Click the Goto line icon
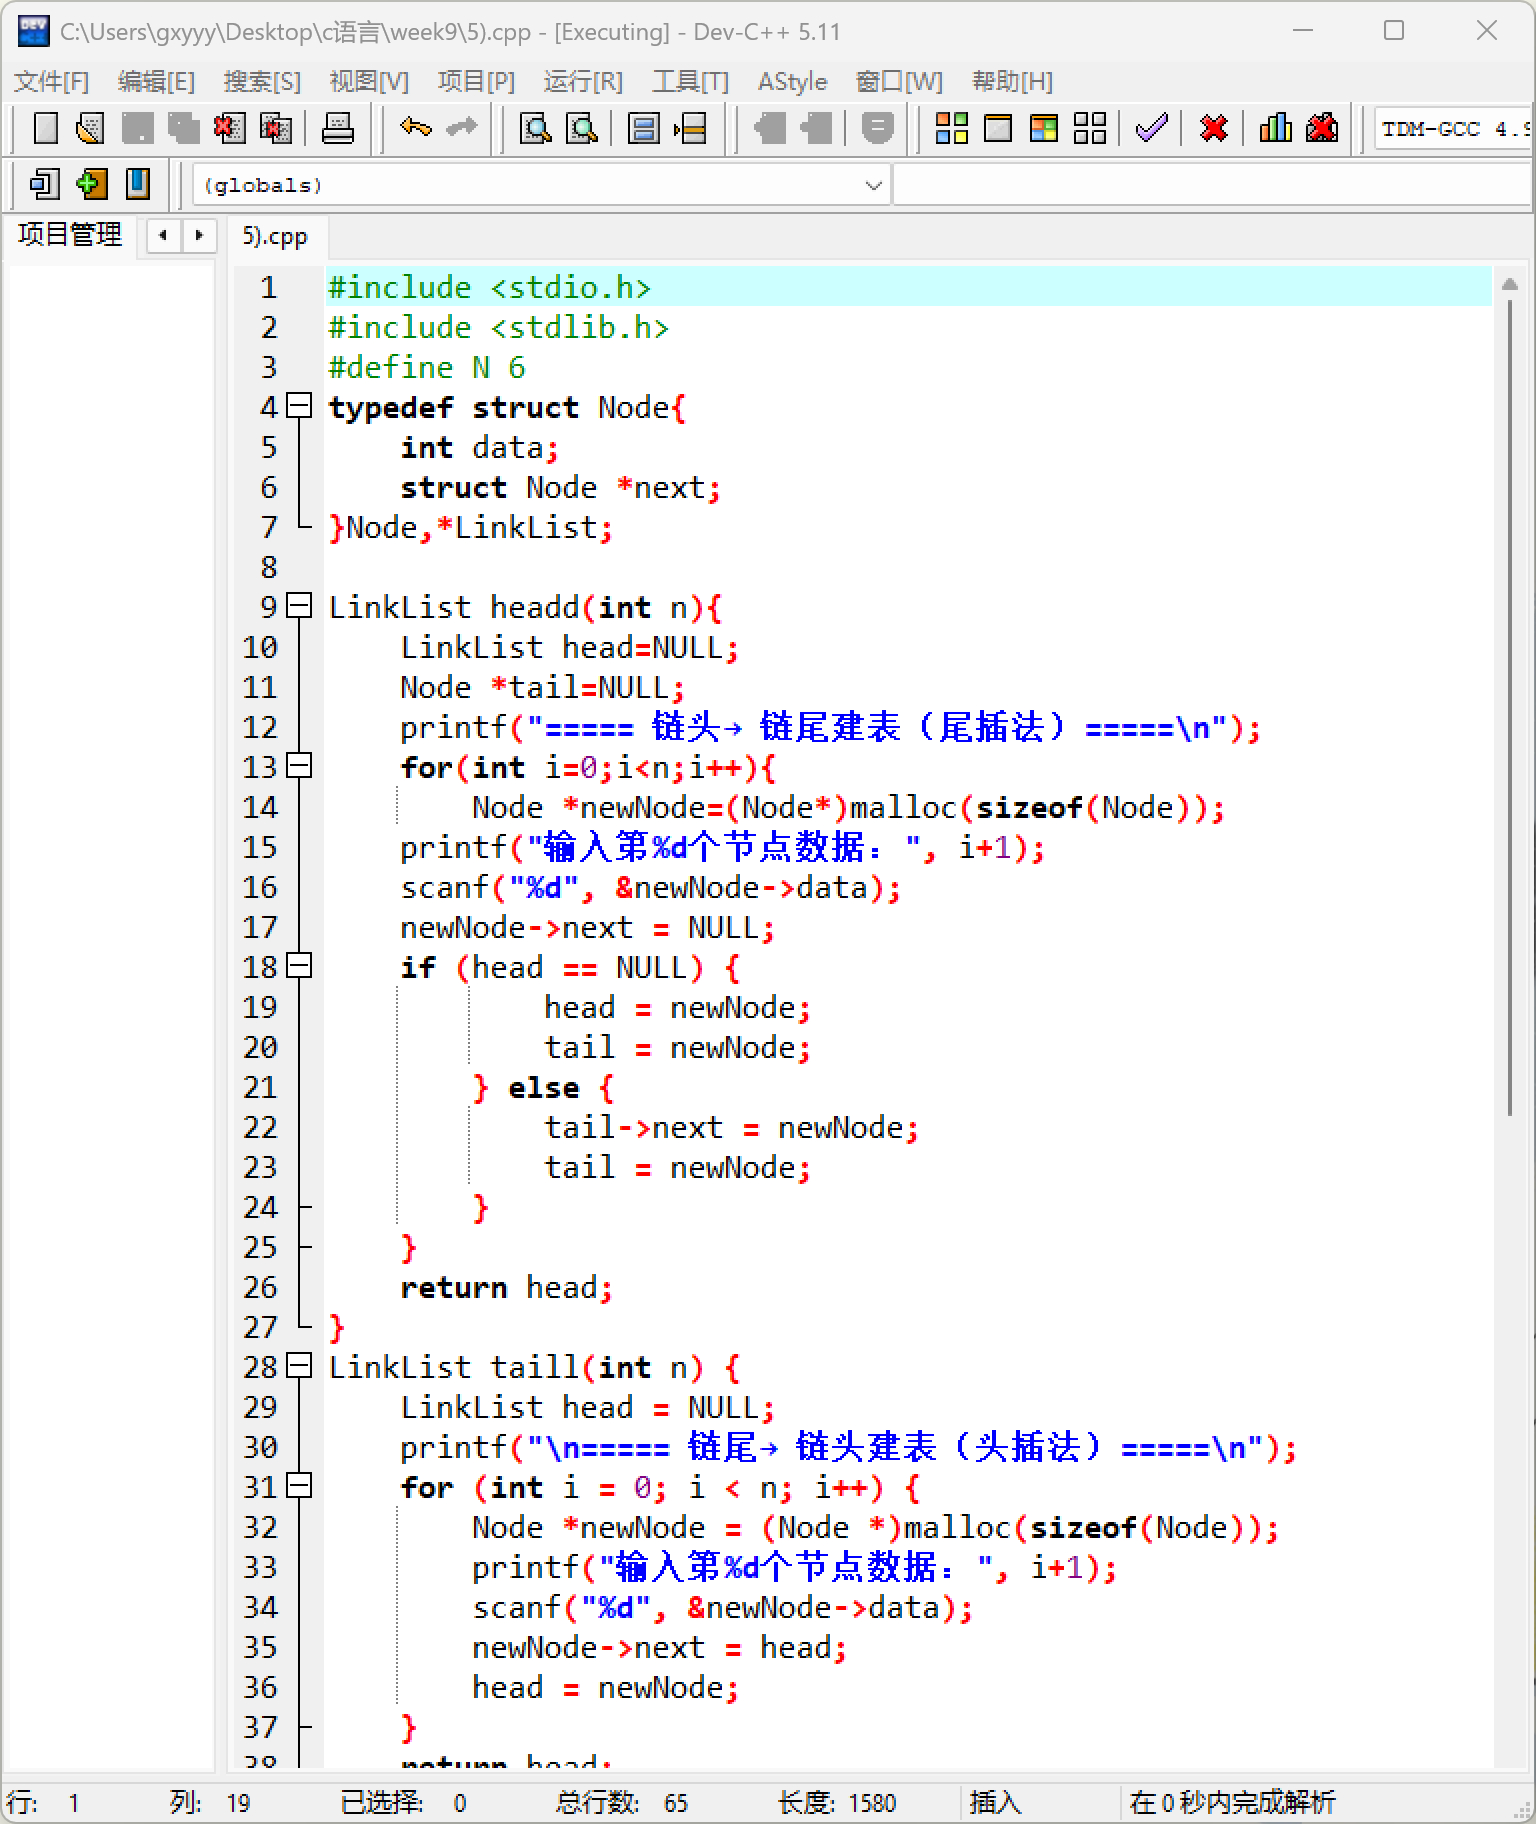Image resolution: width=1536 pixels, height=1824 pixels. point(690,128)
